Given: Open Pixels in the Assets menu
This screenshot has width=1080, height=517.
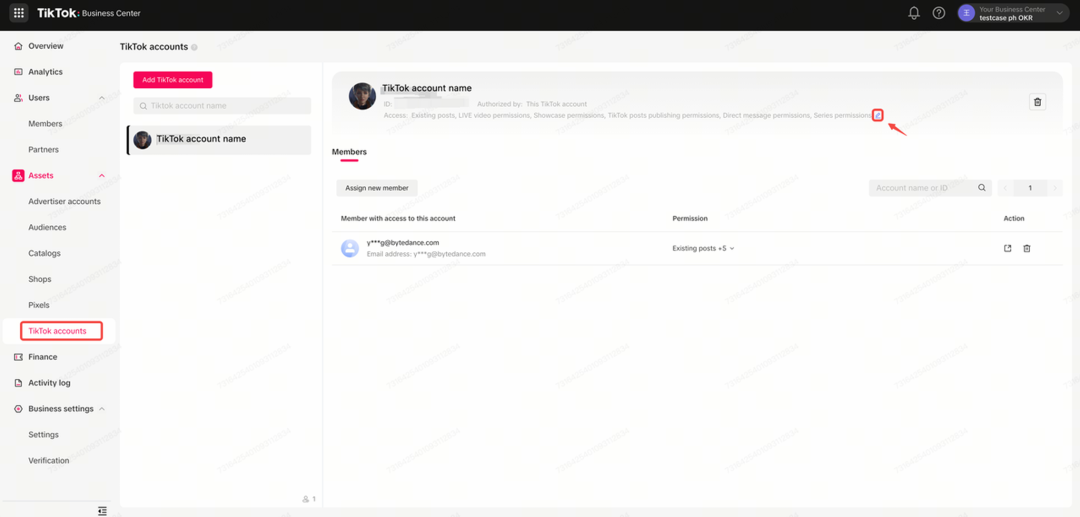Looking at the screenshot, I should tap(39, 305).
